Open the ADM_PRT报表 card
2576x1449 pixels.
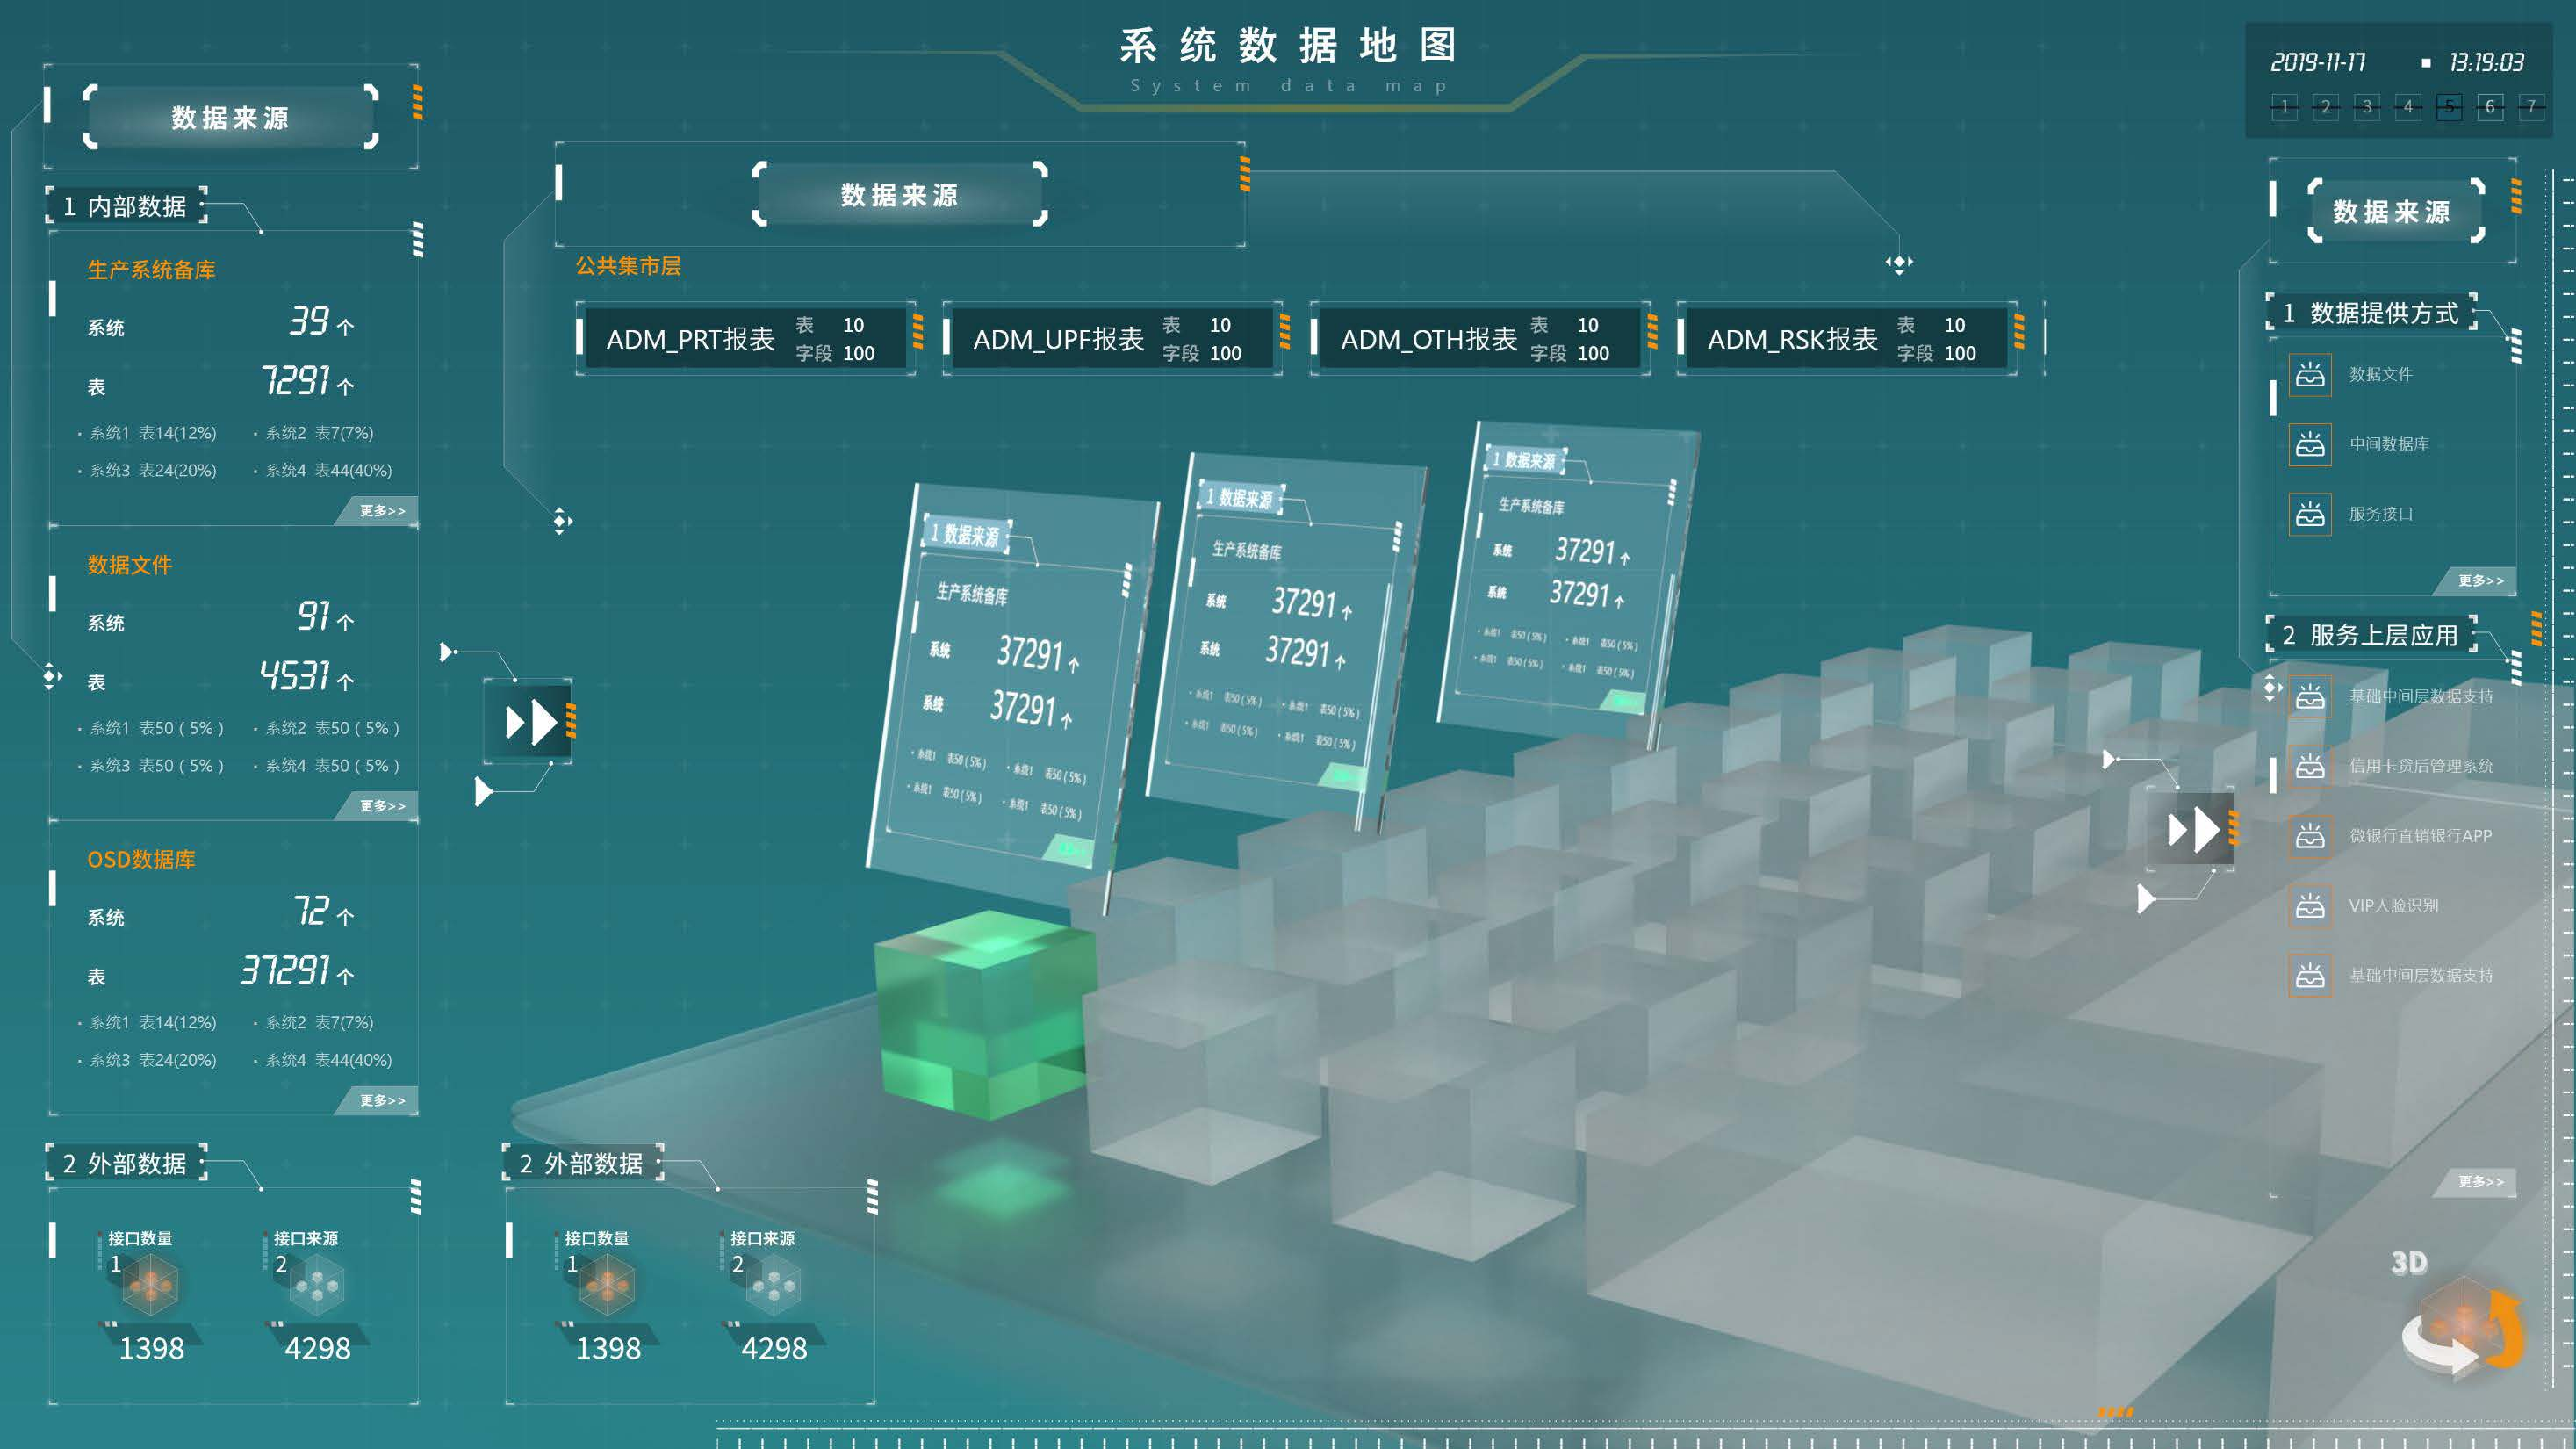point(745,339)
